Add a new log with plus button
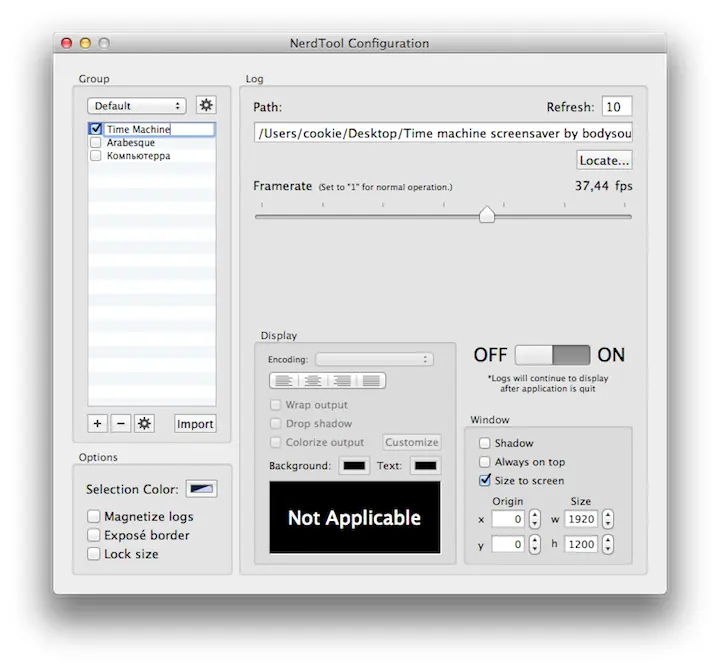This screenshot has height=668, width=720. [97, 423]
